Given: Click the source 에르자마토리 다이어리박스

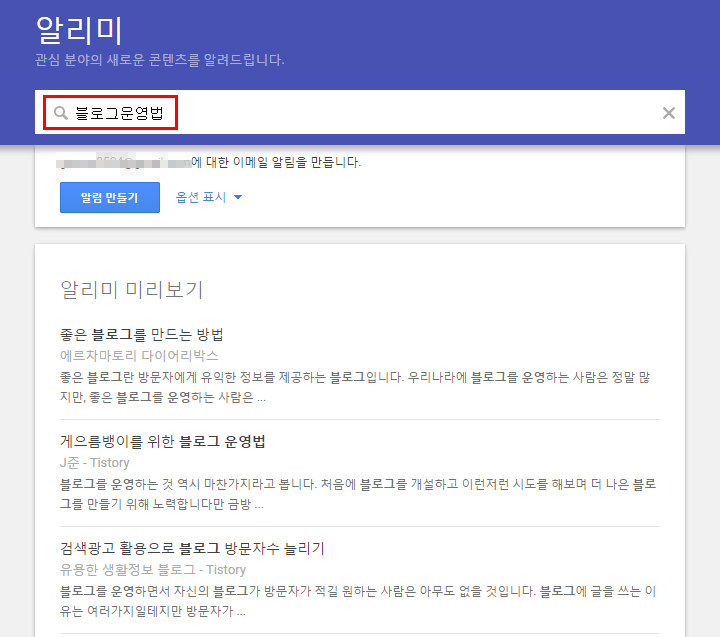Looking at the screenshot, I should pyautogui.click(x=140, y=355).
